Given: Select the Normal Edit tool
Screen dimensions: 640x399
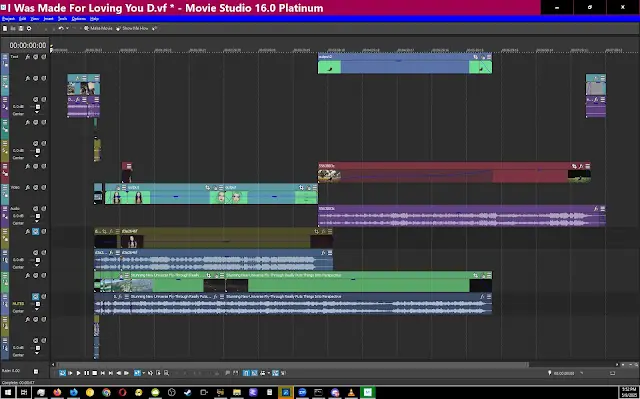Looking at the screenshot, I should click(137, 373).
